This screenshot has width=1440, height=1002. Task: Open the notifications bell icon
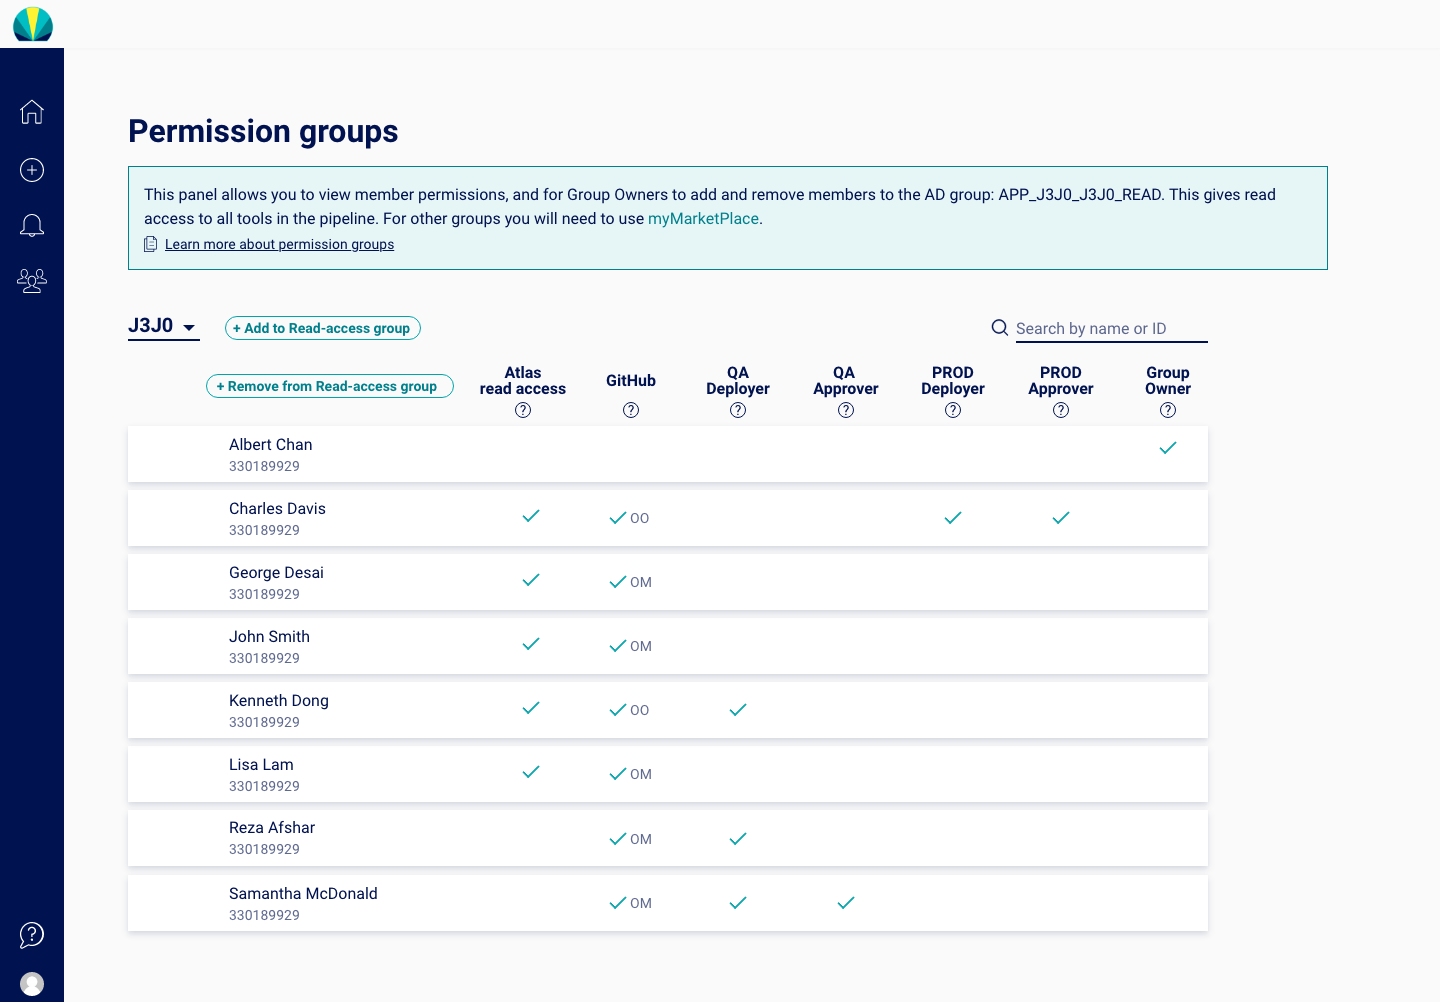(x=32, y=226)
